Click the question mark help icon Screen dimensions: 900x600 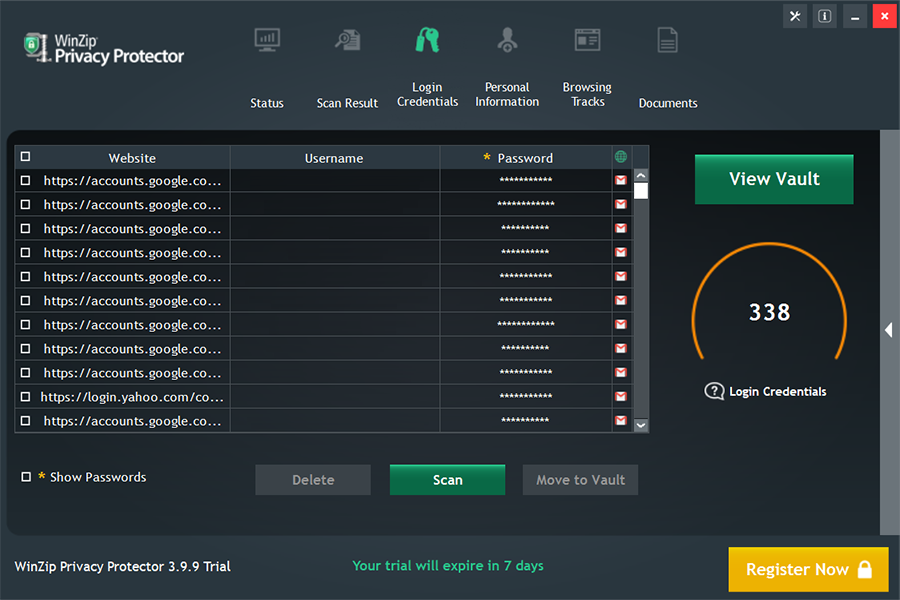(714, 392)
